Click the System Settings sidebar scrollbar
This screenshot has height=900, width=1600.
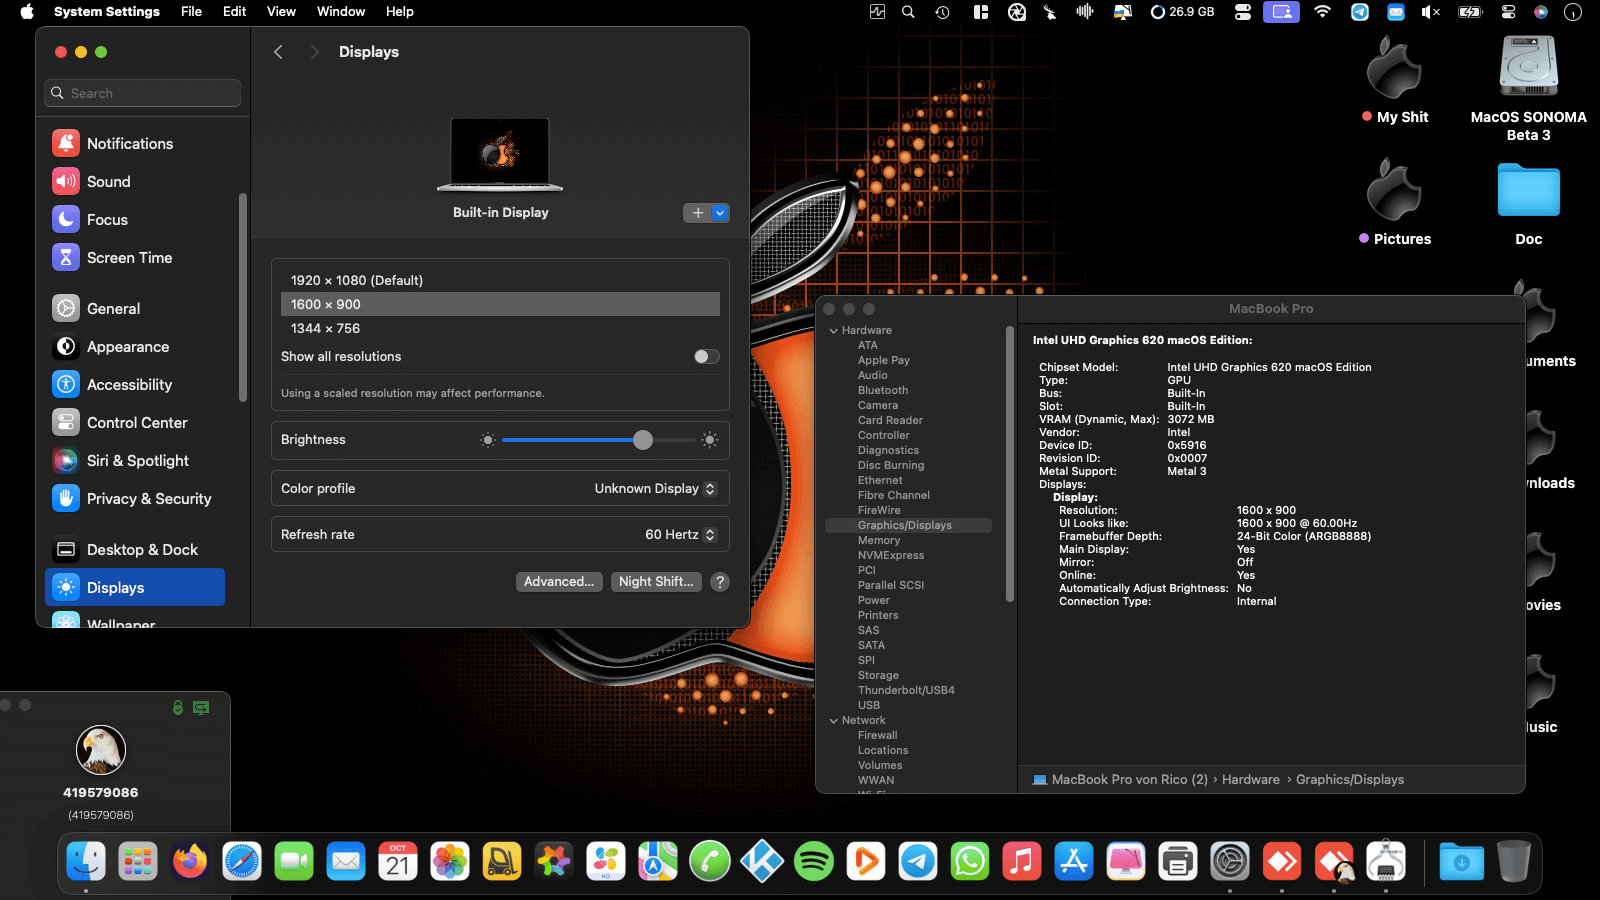click(x=242, y=298)
